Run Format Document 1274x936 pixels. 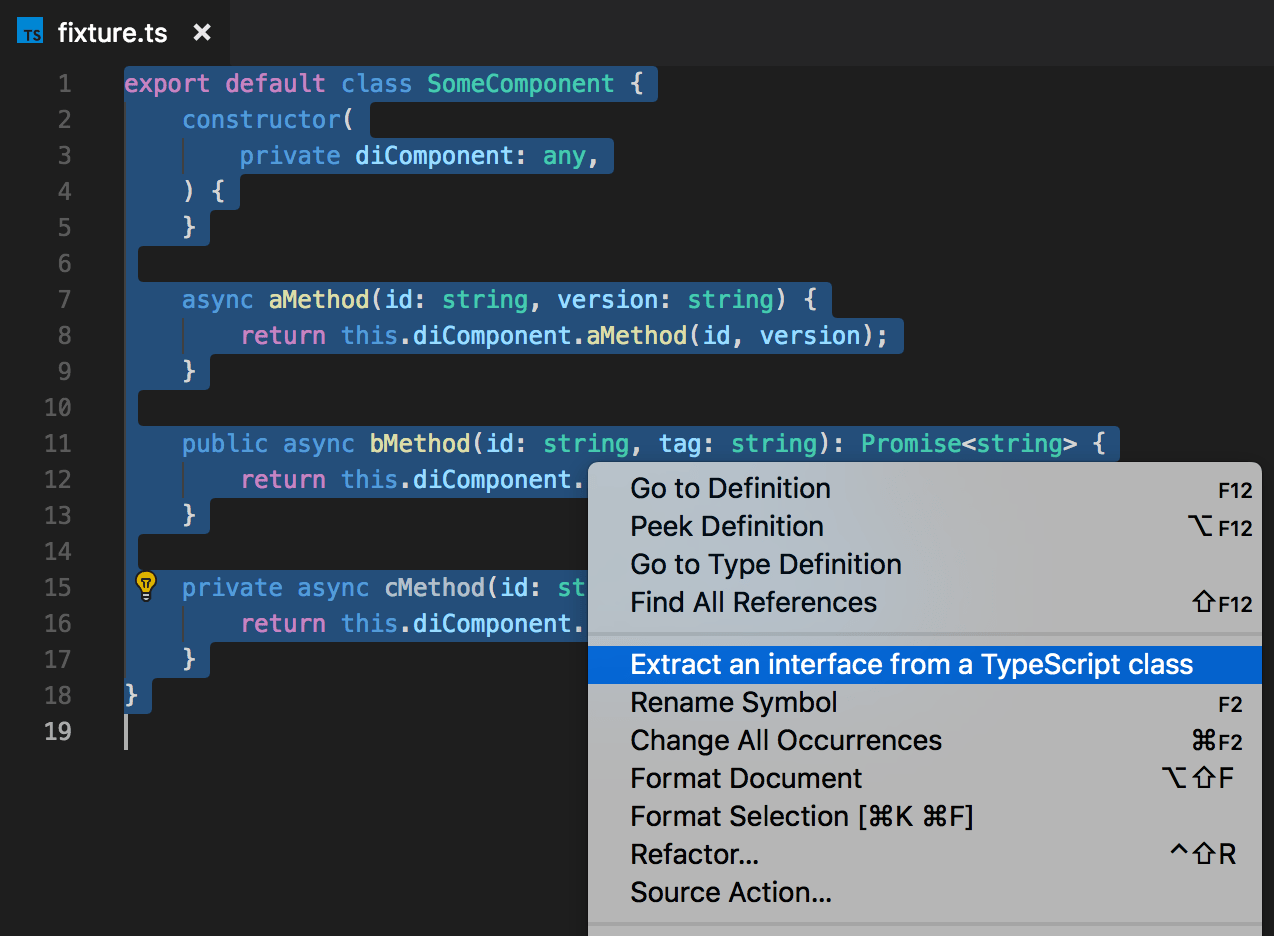[x=745, y=778]
